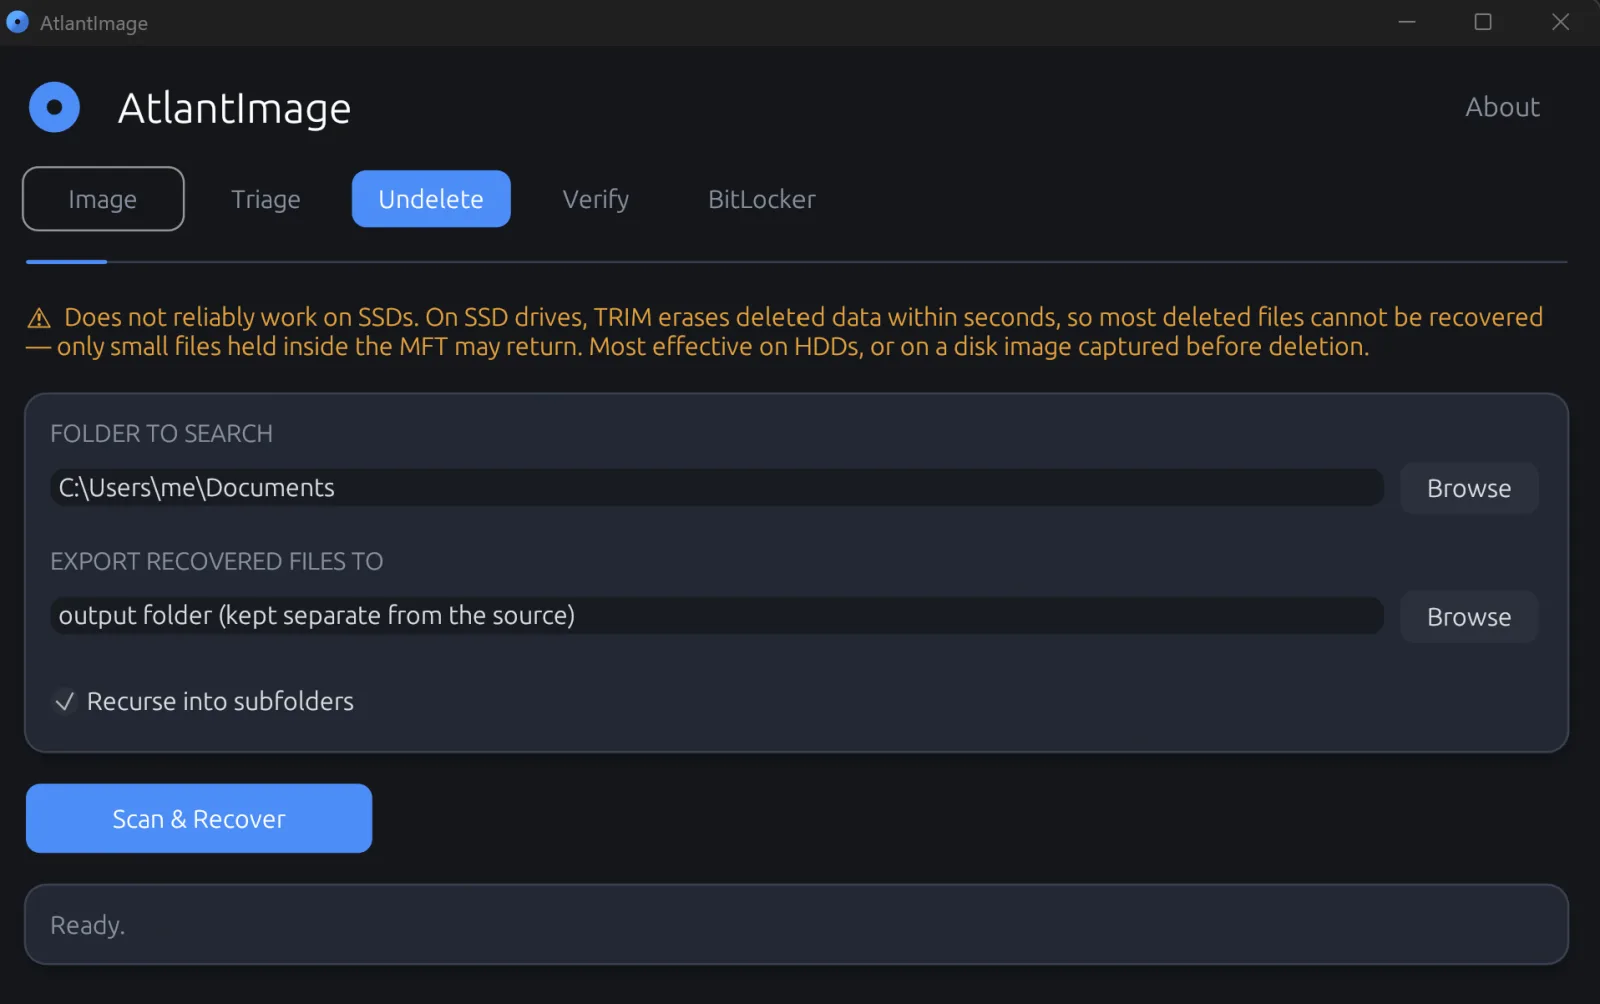Image resolution: width=1600 pixels, height=1004 pixels.
Task: Open the BitLocker tab
Action: tap(762, 199)
